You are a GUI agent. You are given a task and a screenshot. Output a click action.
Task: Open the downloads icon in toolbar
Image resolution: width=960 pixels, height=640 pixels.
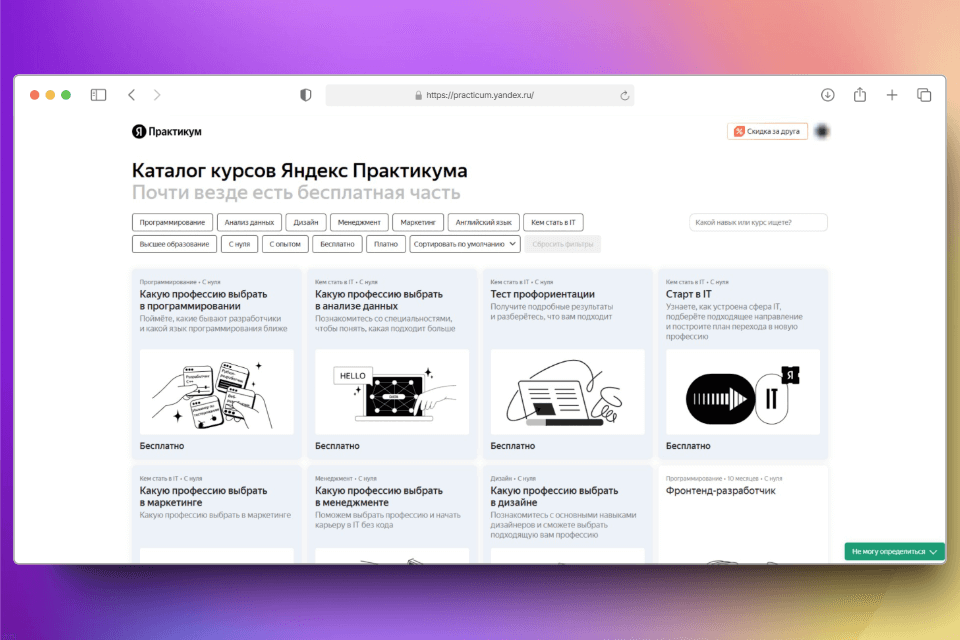[x=828, y=95]
